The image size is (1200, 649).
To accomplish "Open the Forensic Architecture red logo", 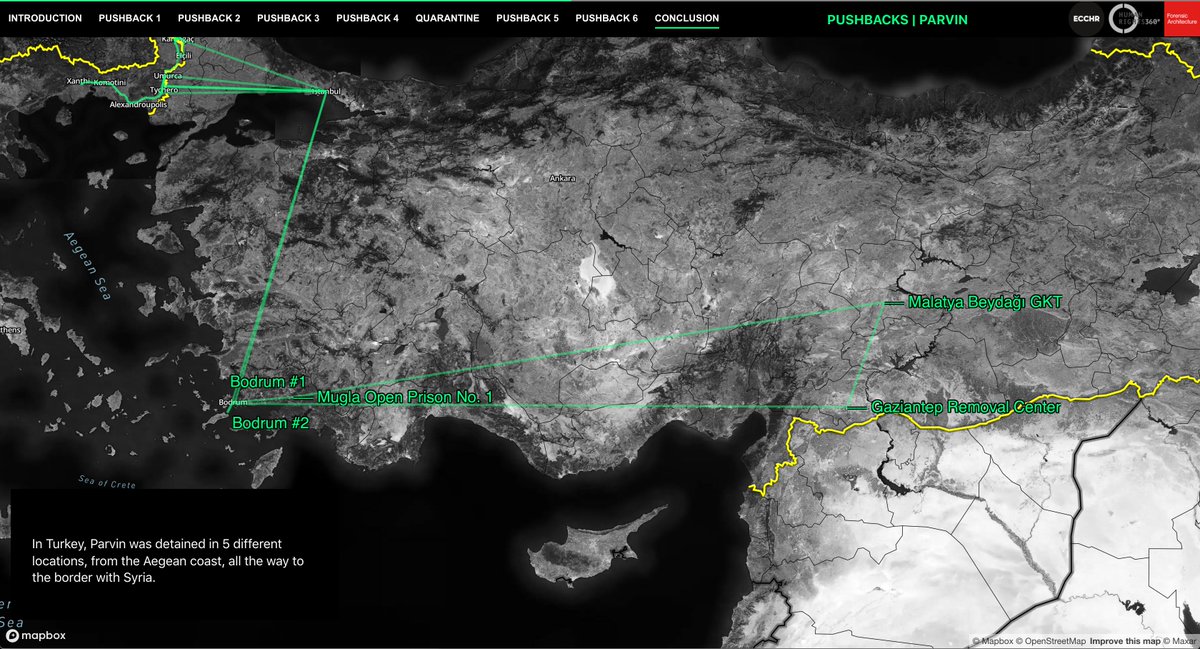I will click(x=1181, y=18).
